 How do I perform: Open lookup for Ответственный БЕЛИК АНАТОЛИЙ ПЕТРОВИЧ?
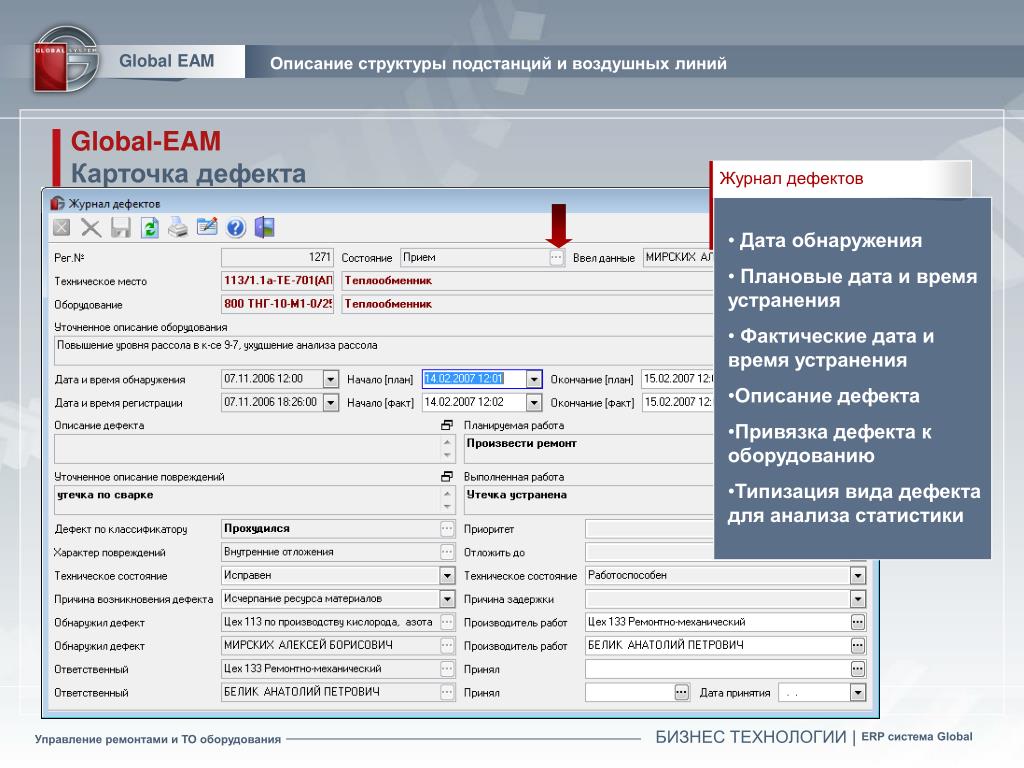447,692
